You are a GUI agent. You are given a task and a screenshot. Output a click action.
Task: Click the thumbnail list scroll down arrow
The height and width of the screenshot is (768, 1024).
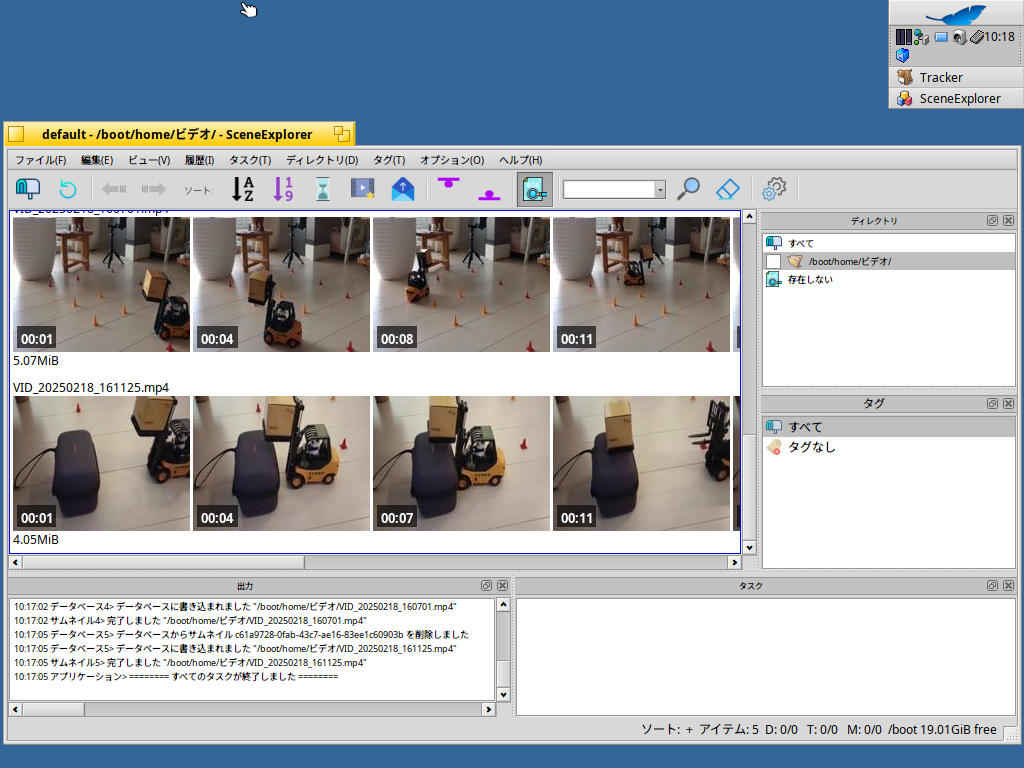pyautogui.click(x=749, y=548)
